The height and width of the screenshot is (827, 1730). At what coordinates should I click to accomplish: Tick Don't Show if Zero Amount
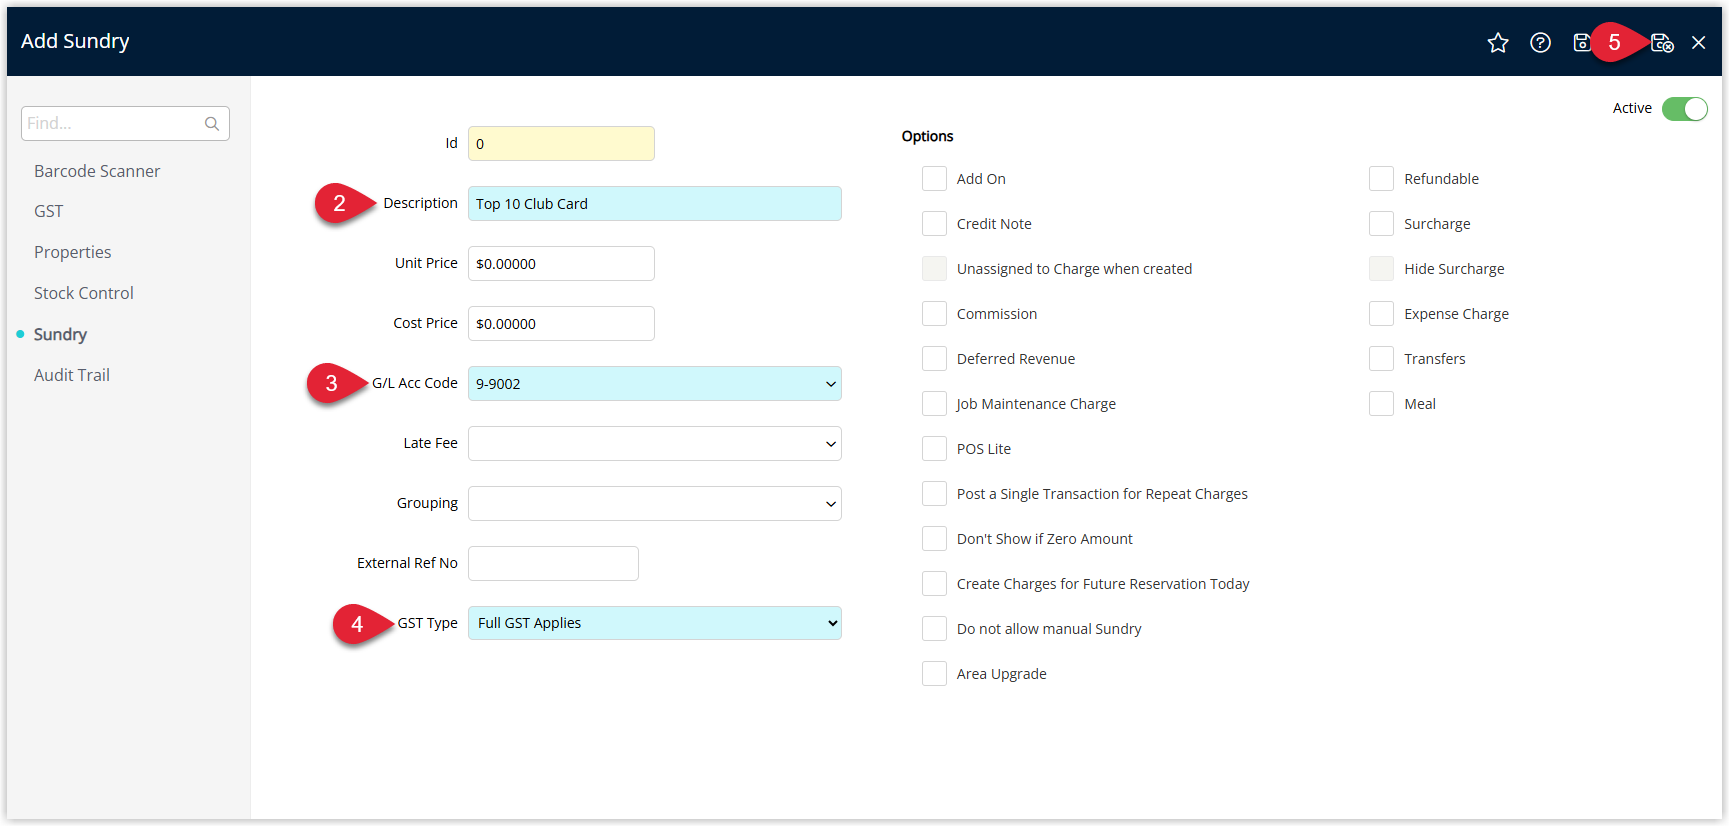(x=934, y=539)
